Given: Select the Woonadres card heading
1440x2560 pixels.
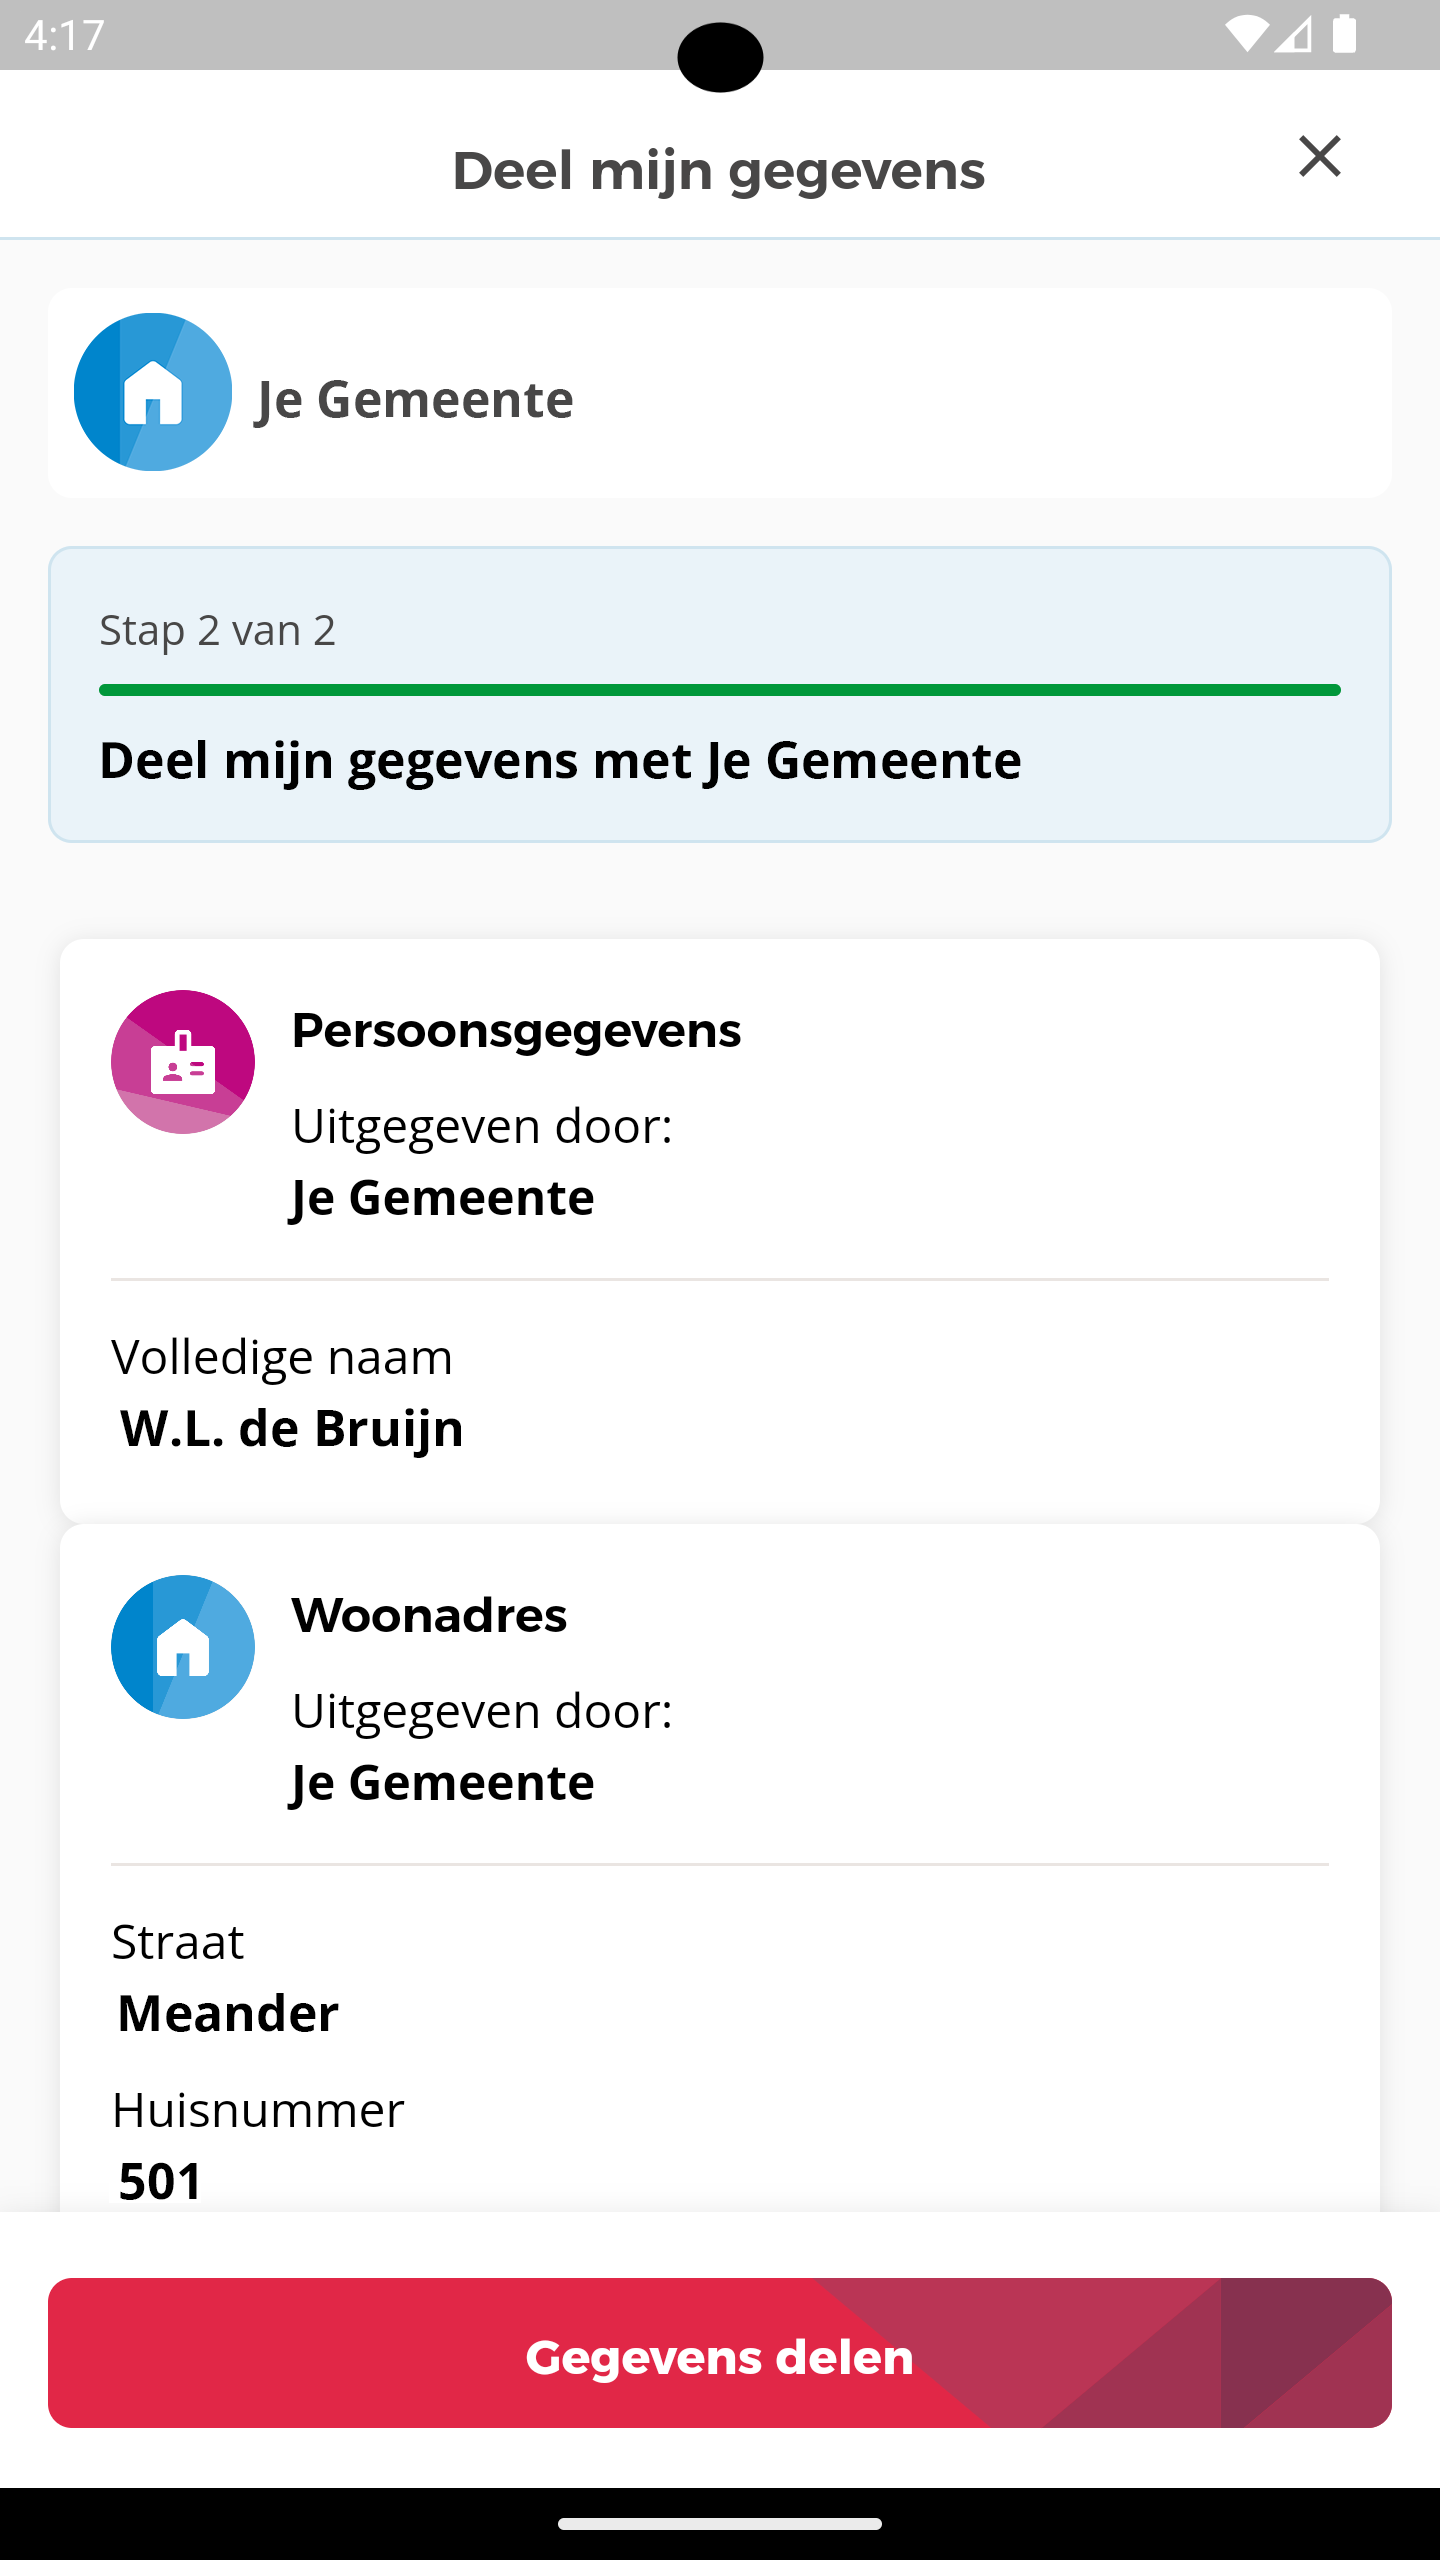Looking at the screenshot, I should 429,1615.
